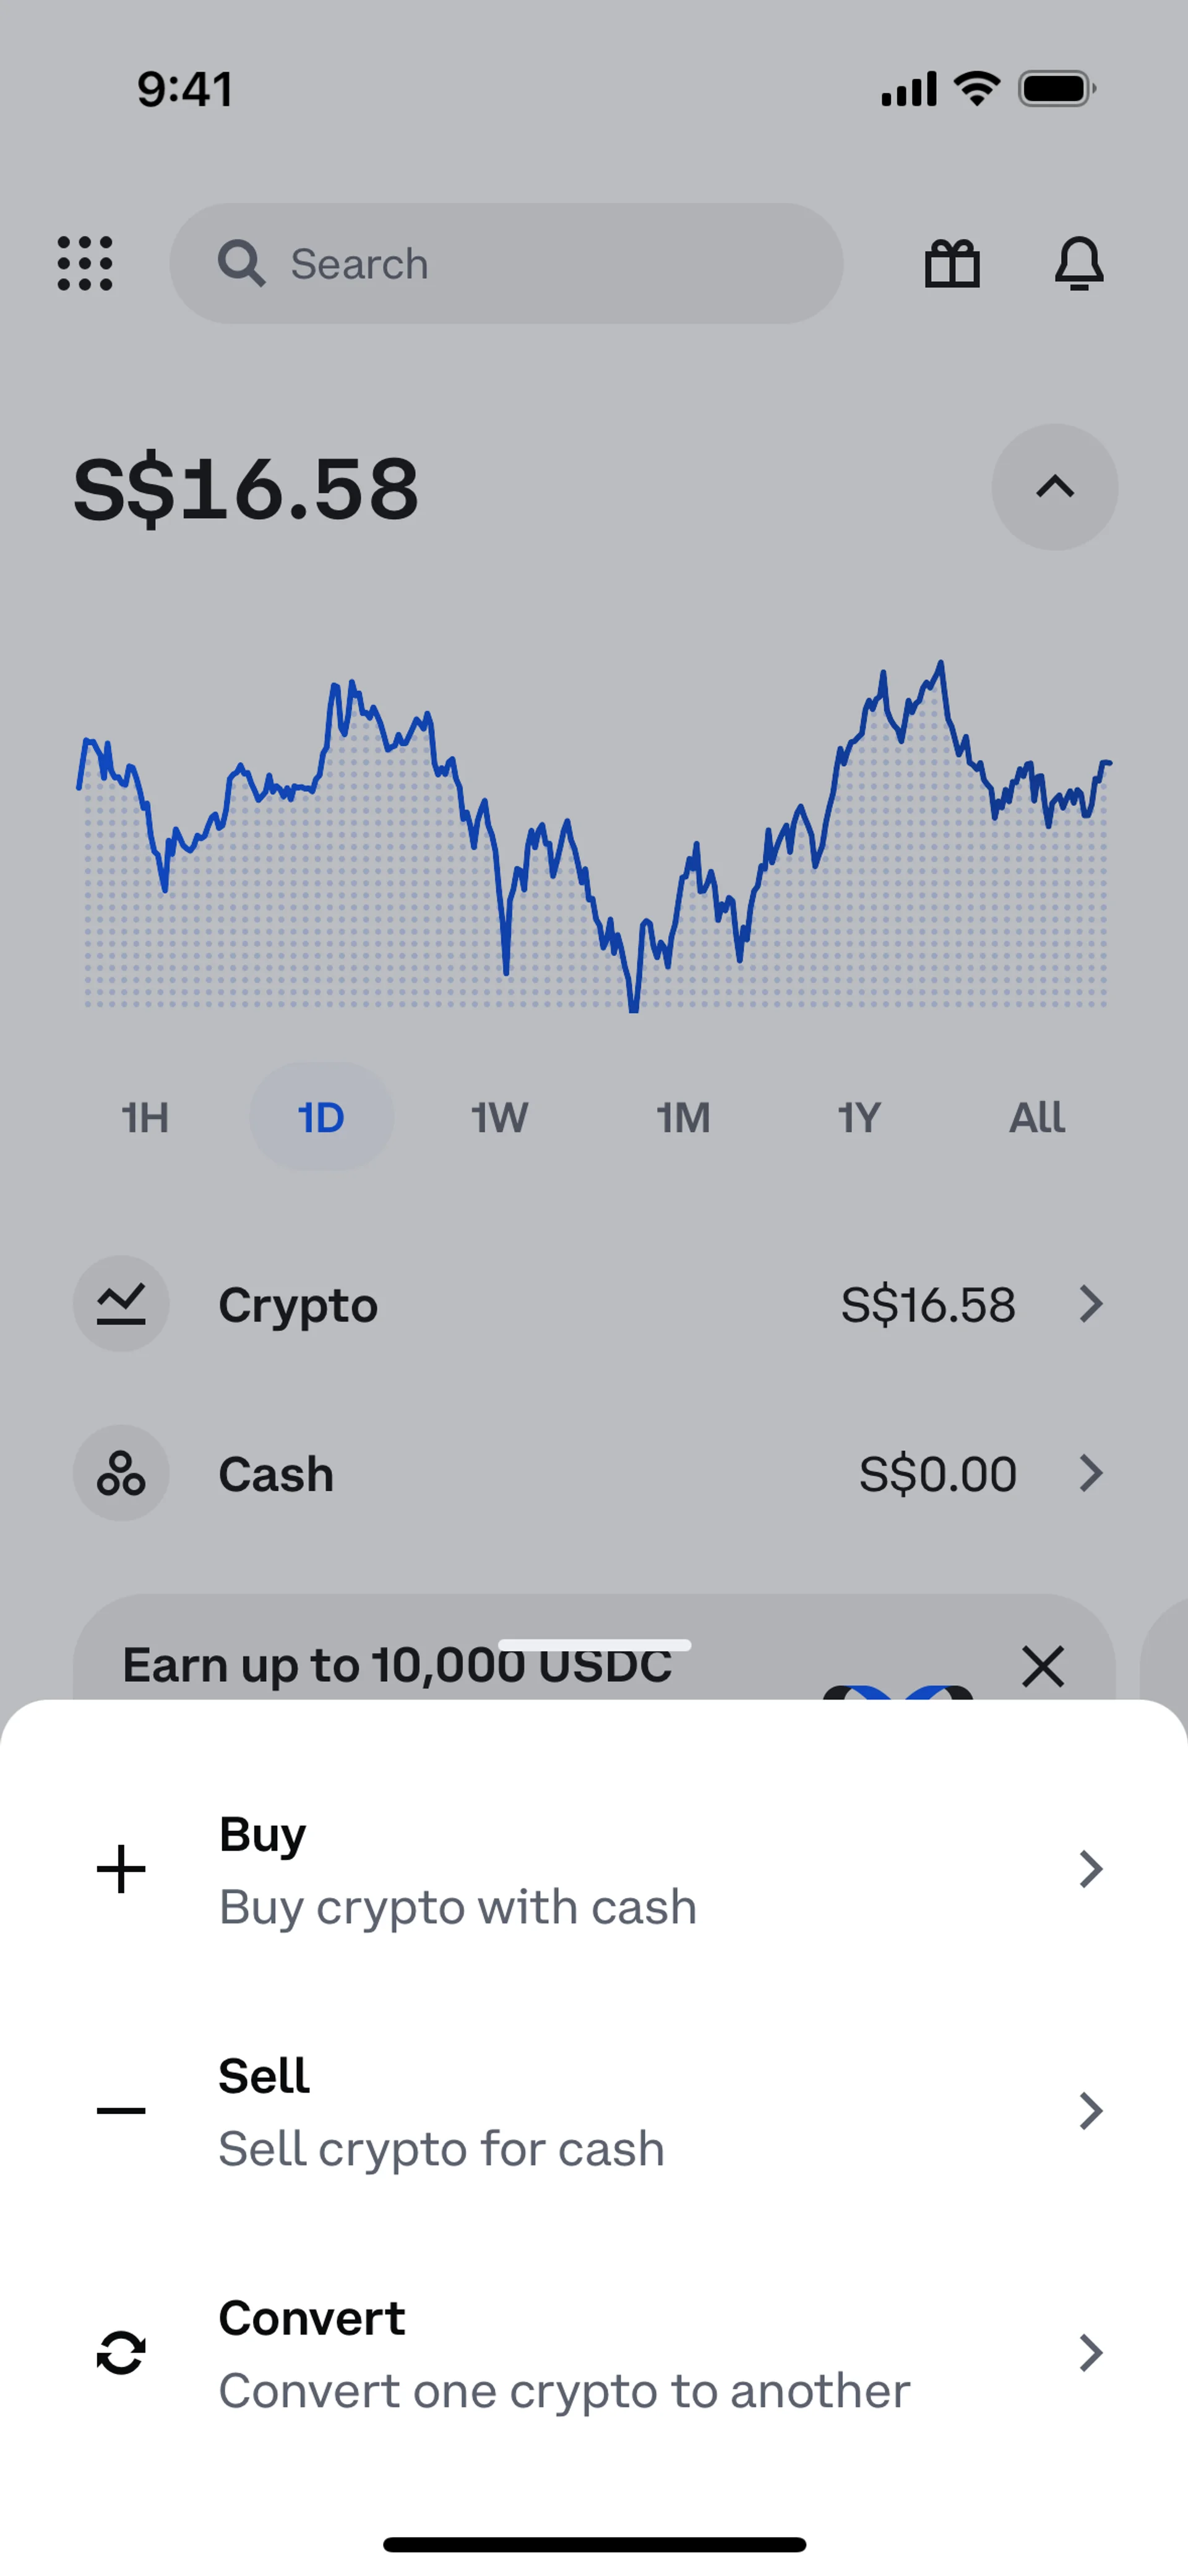Tap the Crypto chart line icon
Viewport: 1188px width, 2576px height.
click(x=121, y=1304)
